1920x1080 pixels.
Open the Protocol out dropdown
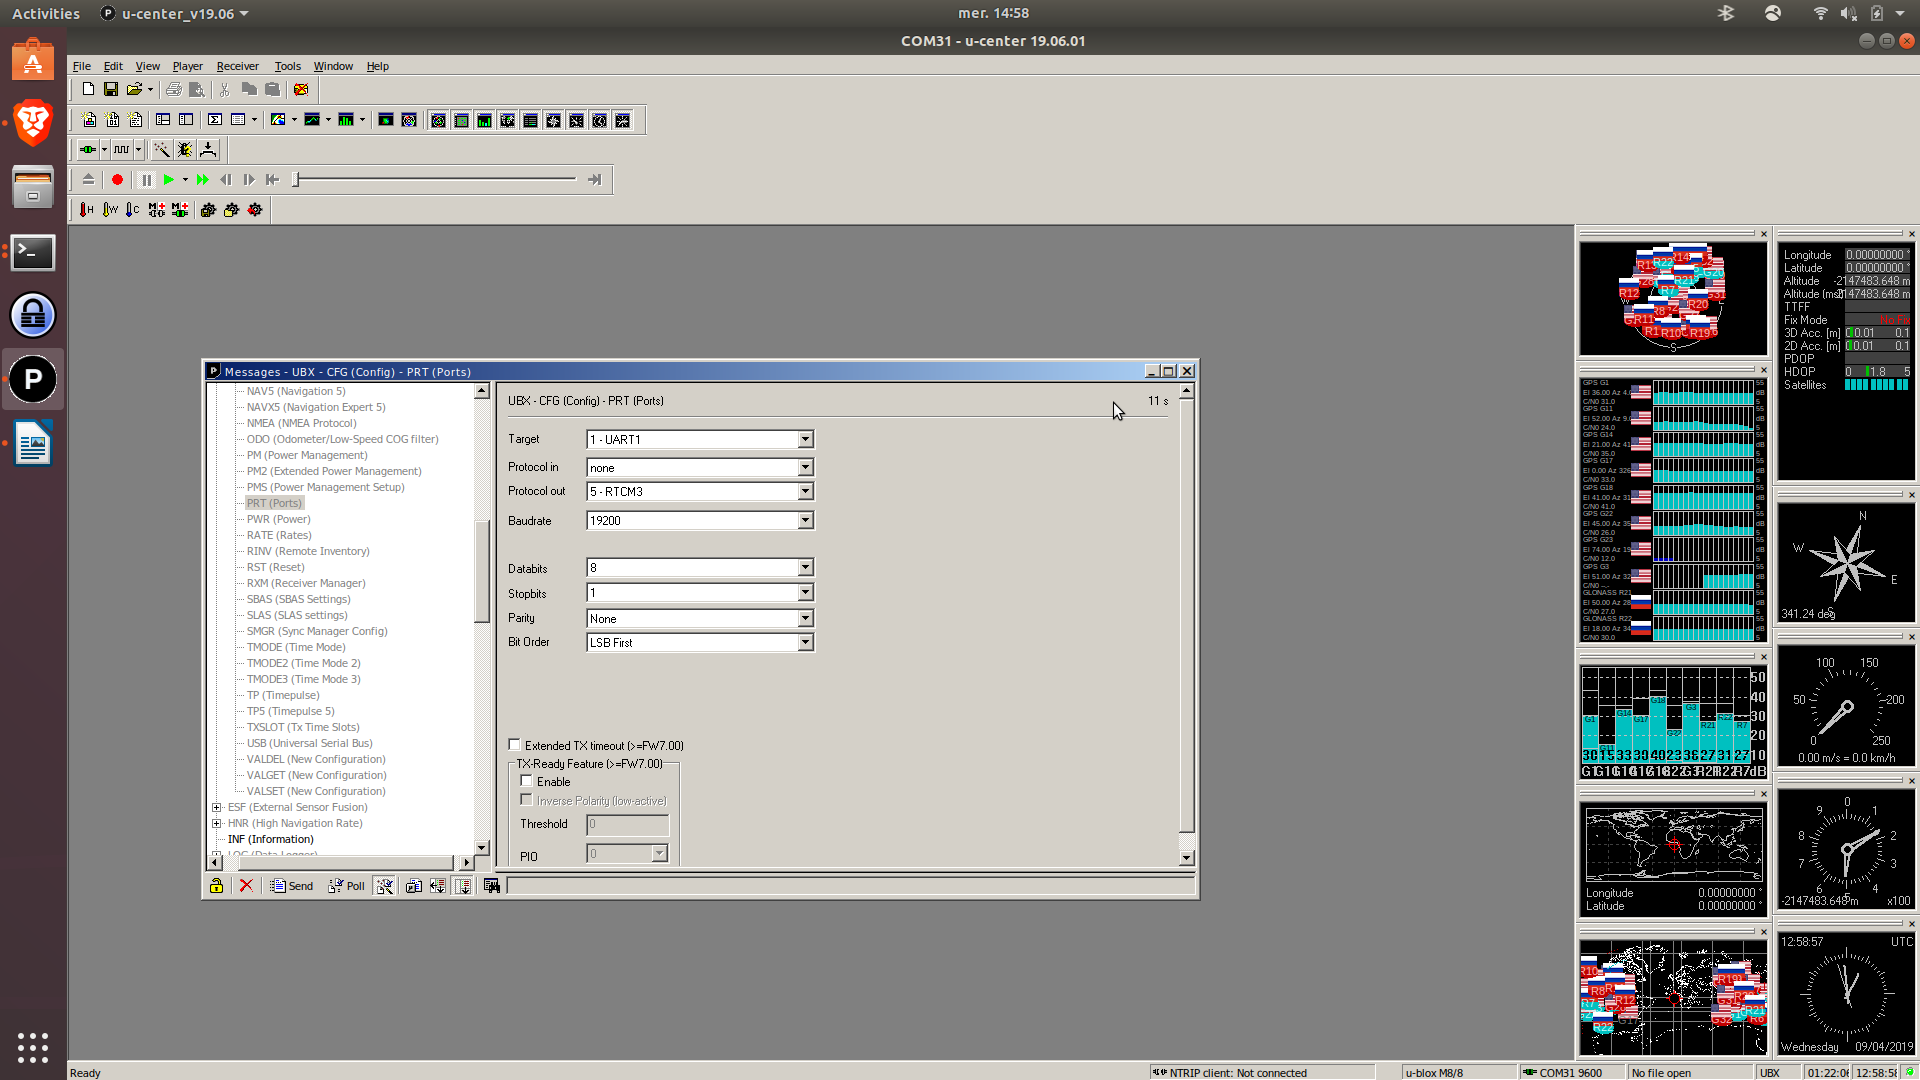(x=805, y=492)
